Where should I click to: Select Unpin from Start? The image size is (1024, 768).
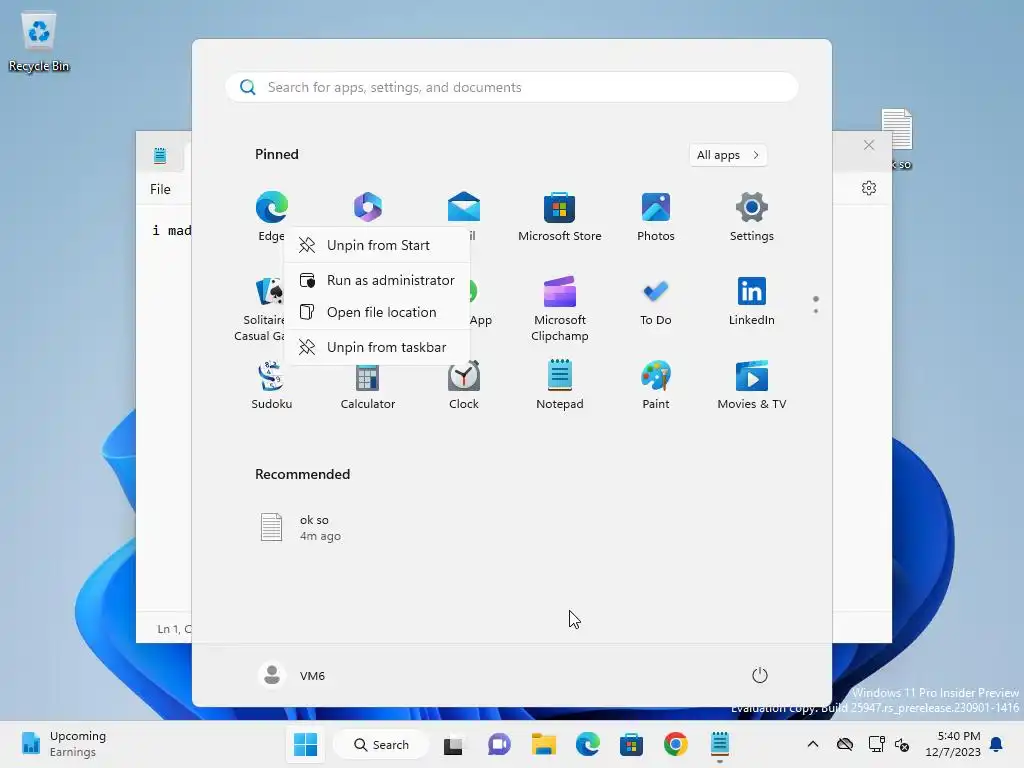click(x=377, y=245)
